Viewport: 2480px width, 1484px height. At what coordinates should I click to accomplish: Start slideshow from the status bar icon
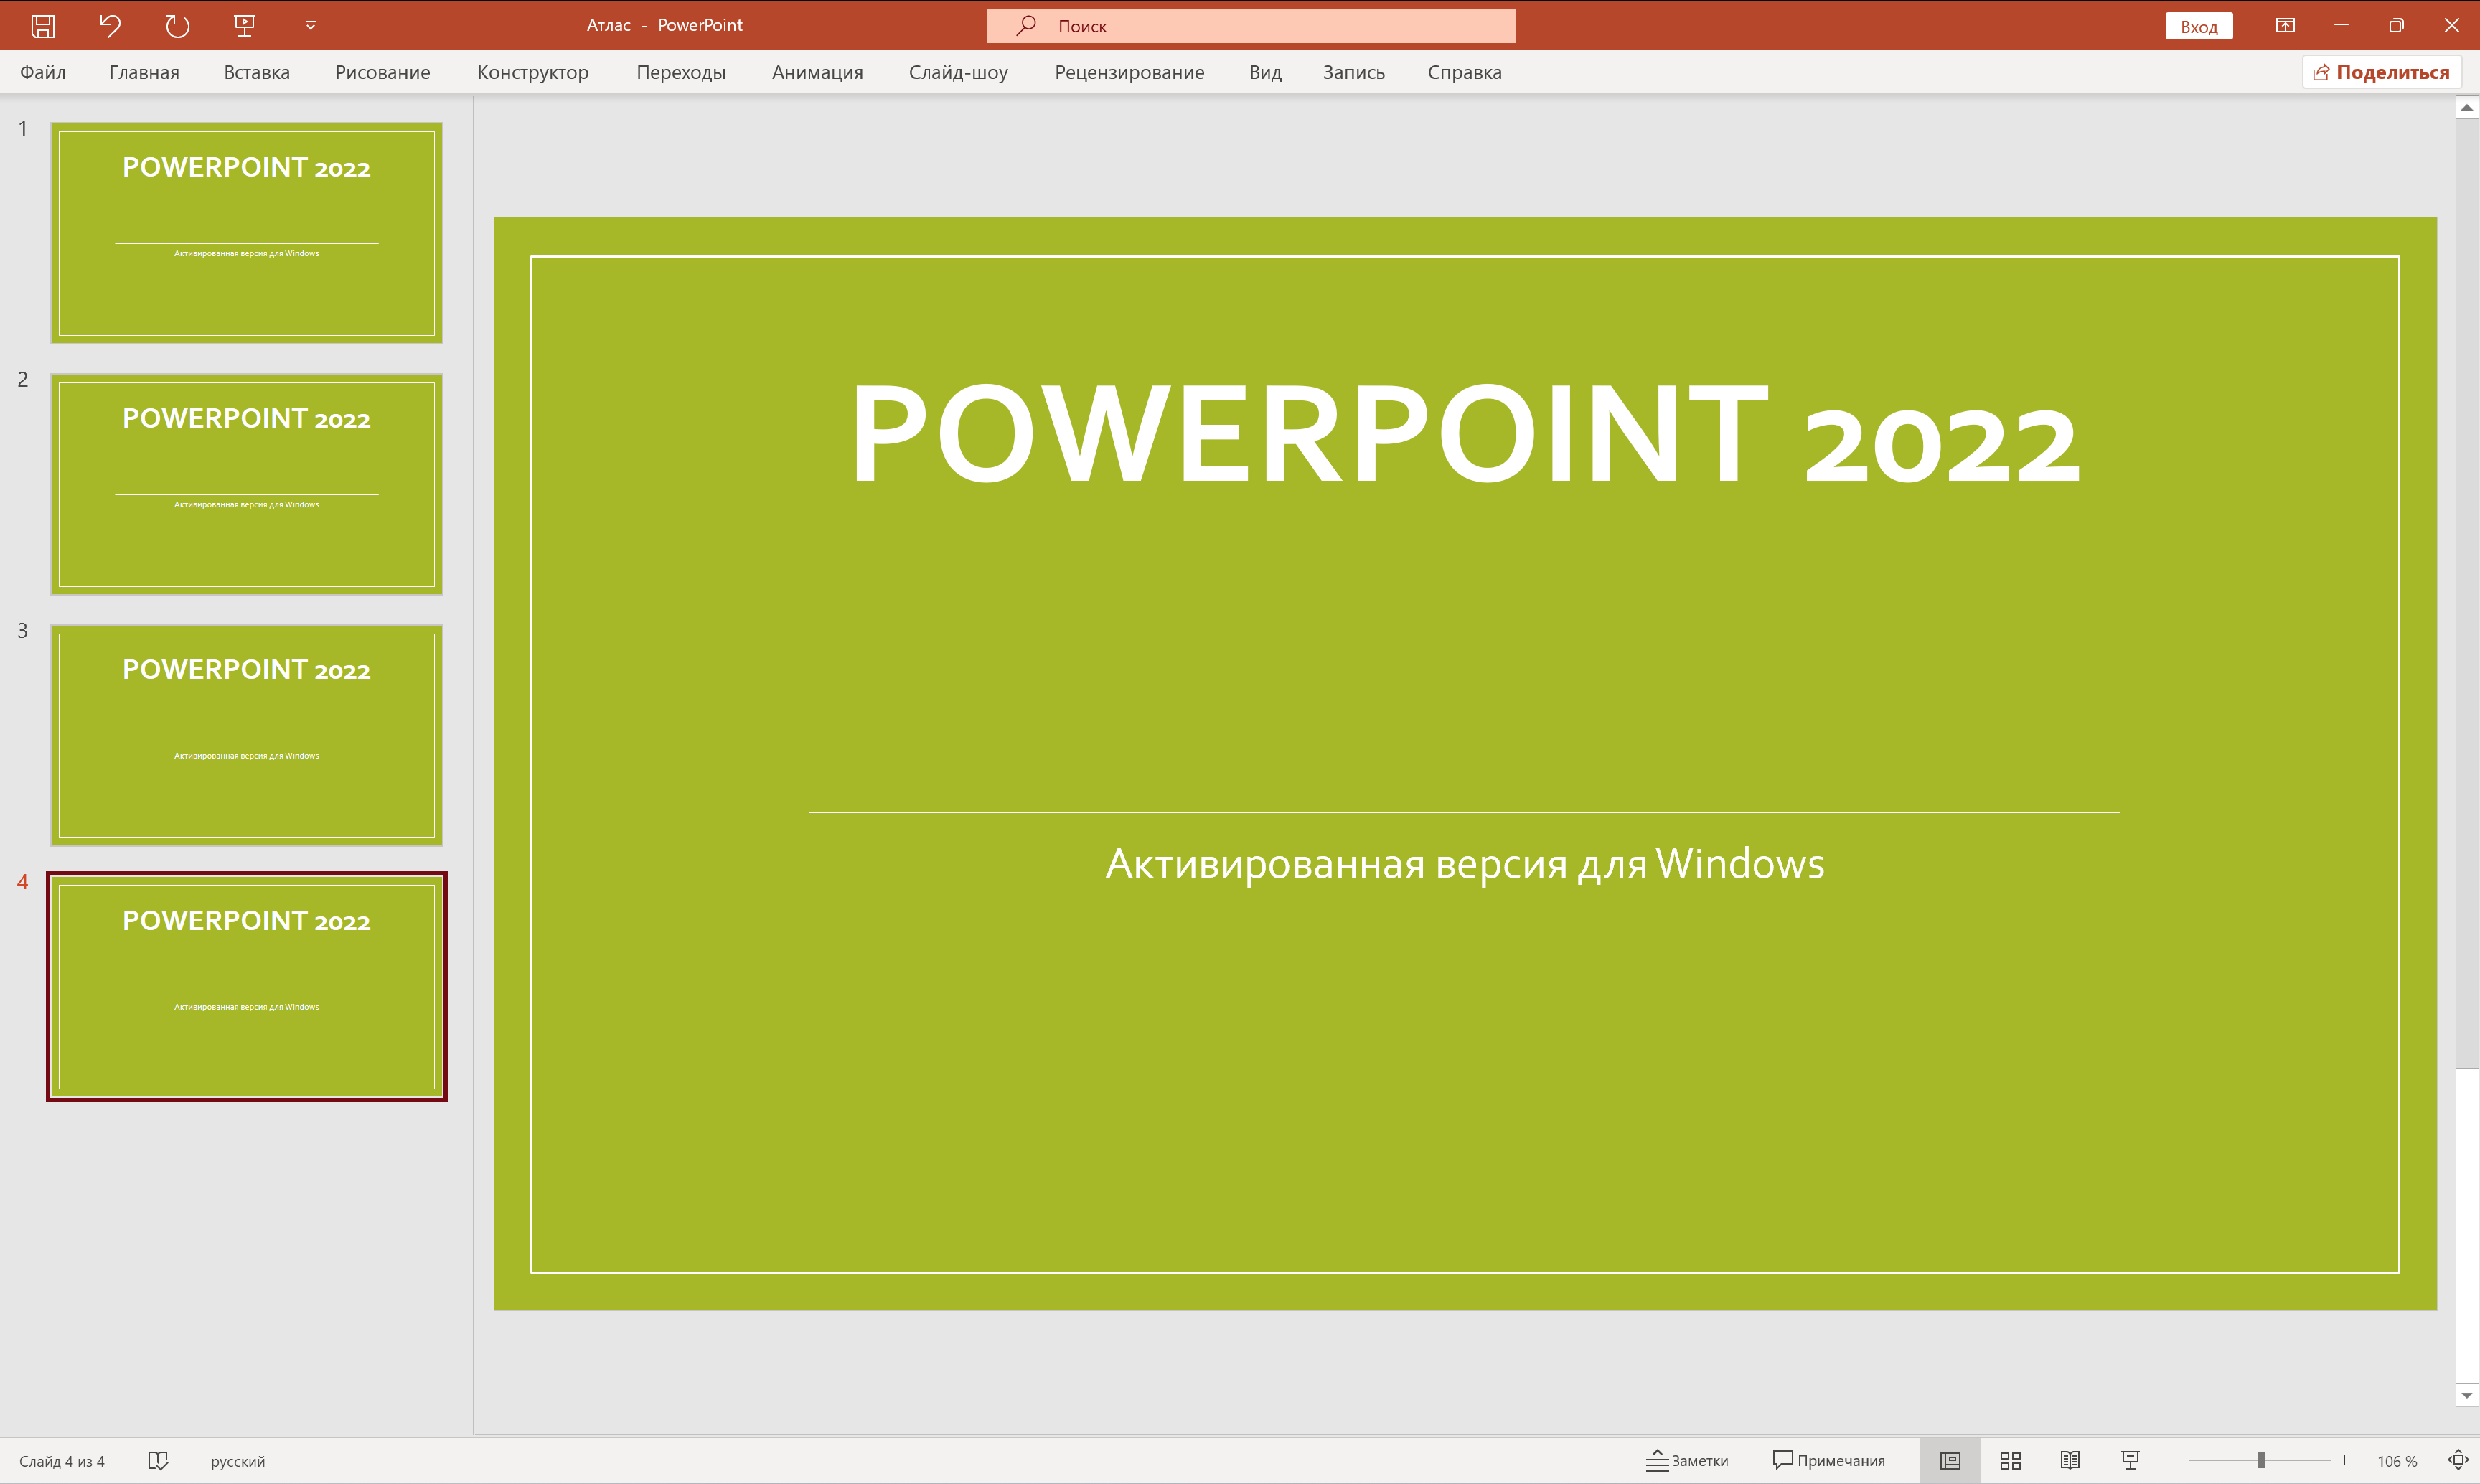[x=2130, y=1460]
